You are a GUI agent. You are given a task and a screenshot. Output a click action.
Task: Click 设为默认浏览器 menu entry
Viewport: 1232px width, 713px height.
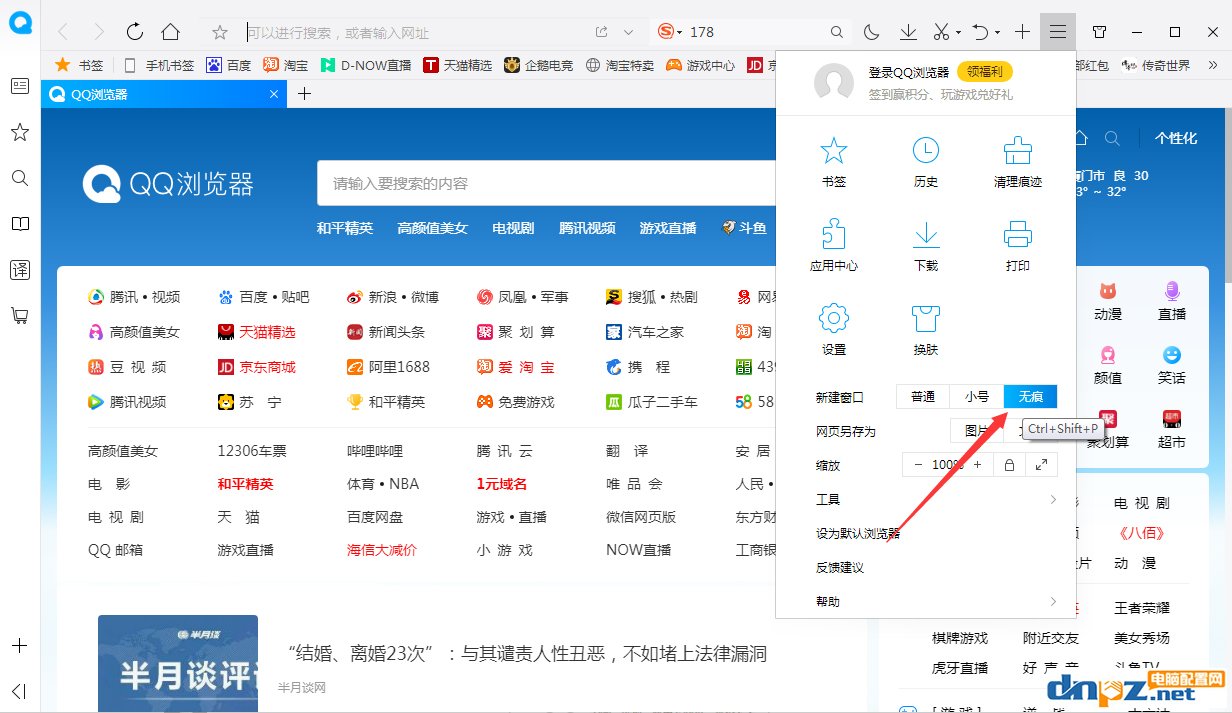pos(858,533)
